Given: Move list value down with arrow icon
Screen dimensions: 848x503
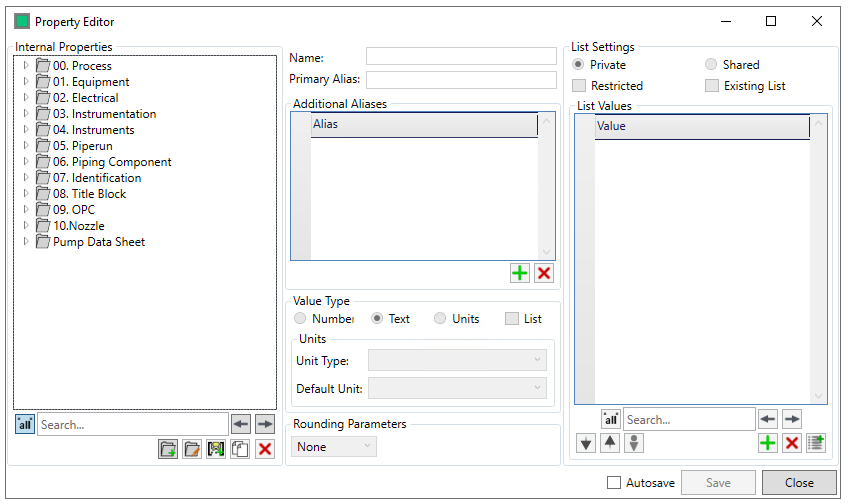Looking at the screenshot, I should tap(586, 443).
